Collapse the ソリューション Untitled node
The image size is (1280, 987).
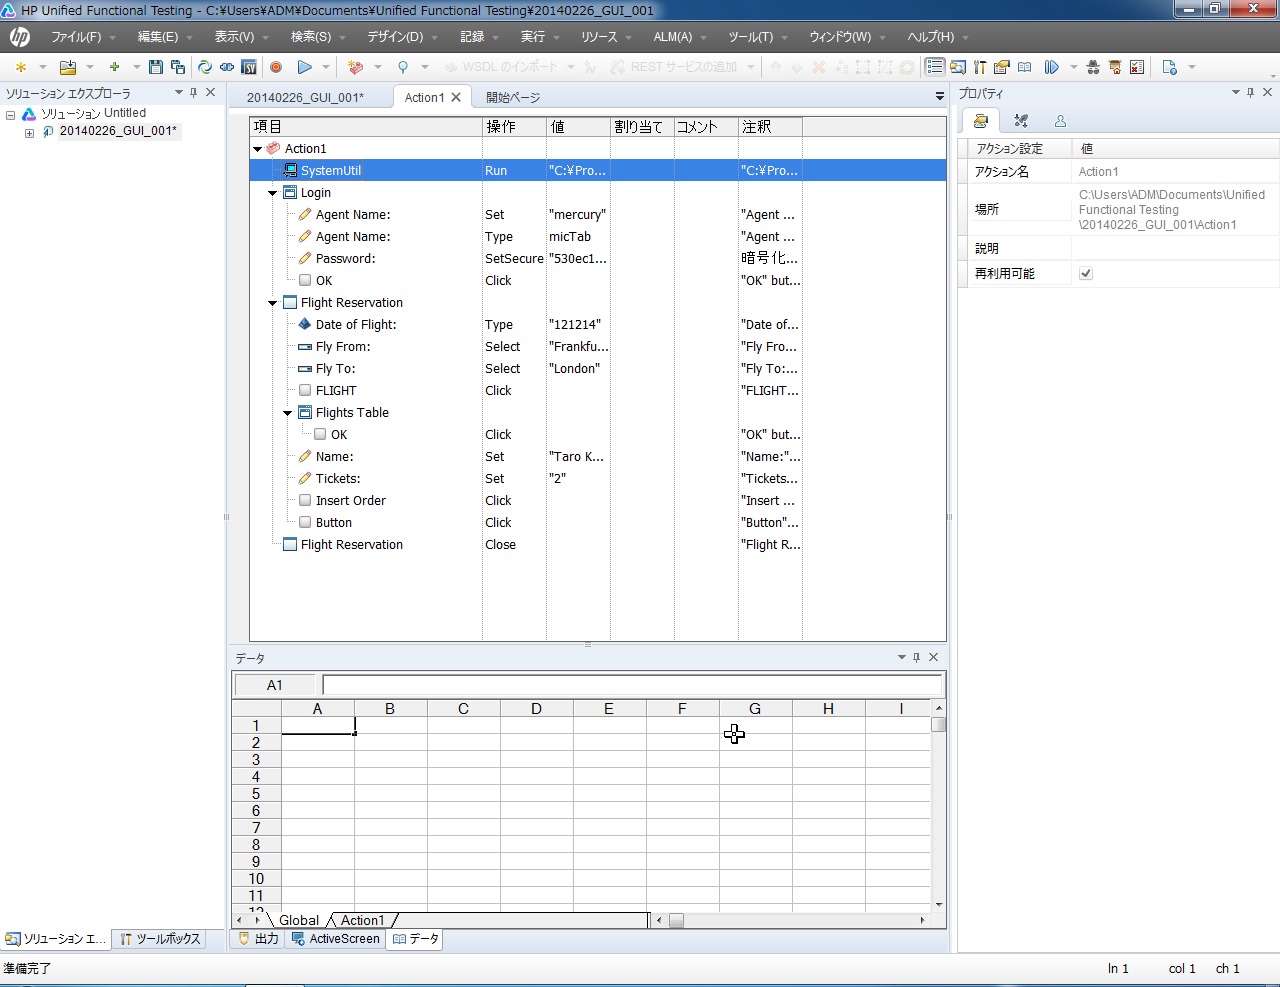coord(11,115)
